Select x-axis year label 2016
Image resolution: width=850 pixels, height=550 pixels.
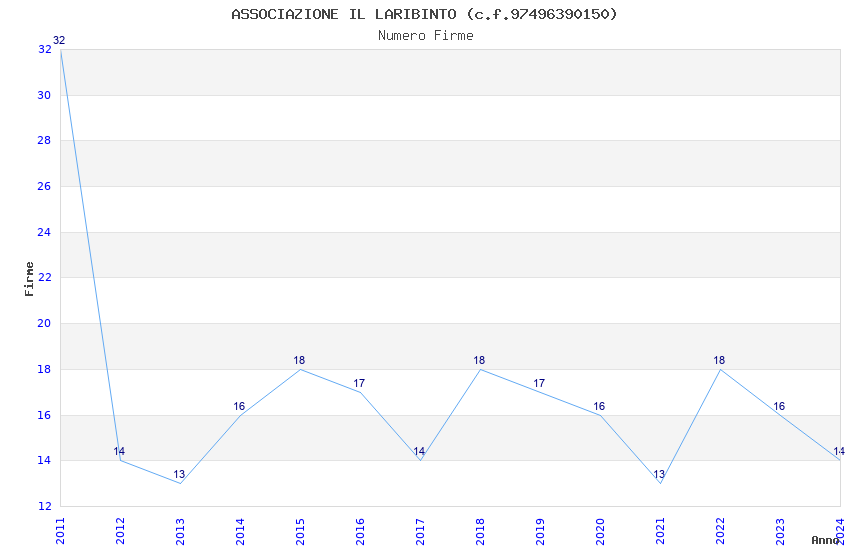(x=360, y=531)
